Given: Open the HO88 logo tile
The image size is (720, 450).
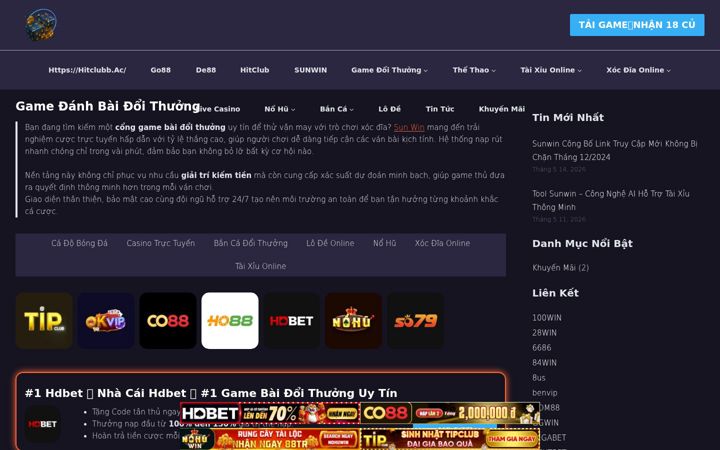Looking at the screenshot, I should (230, 321).
